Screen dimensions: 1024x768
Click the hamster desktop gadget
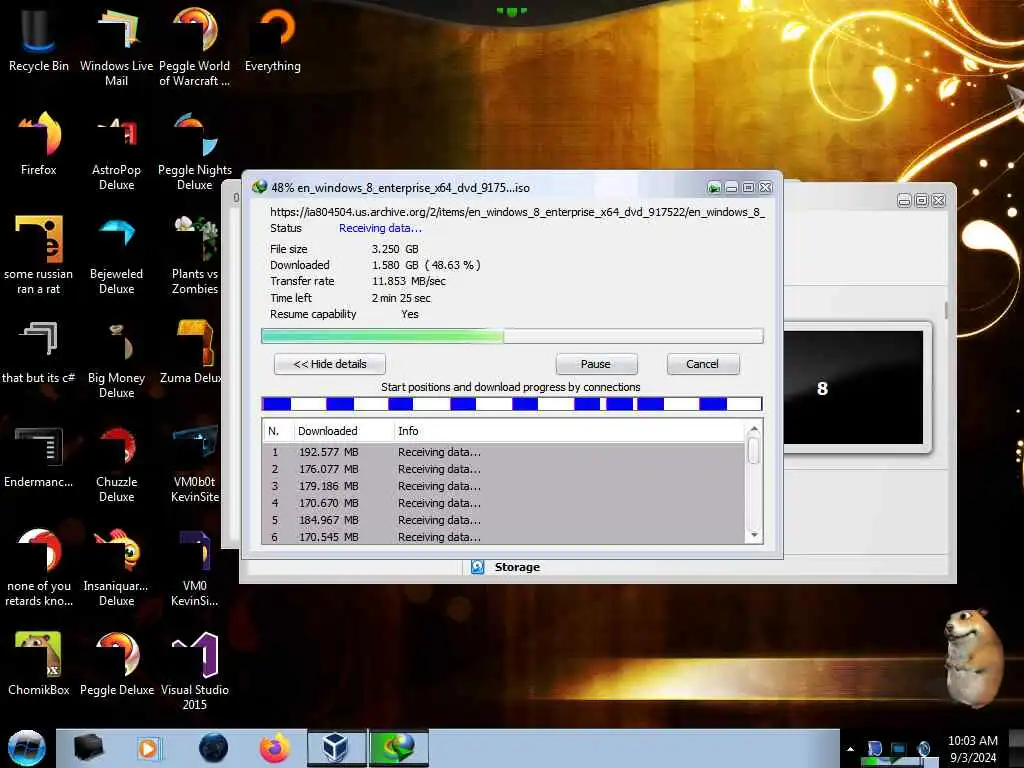click(x=974, y=658)
